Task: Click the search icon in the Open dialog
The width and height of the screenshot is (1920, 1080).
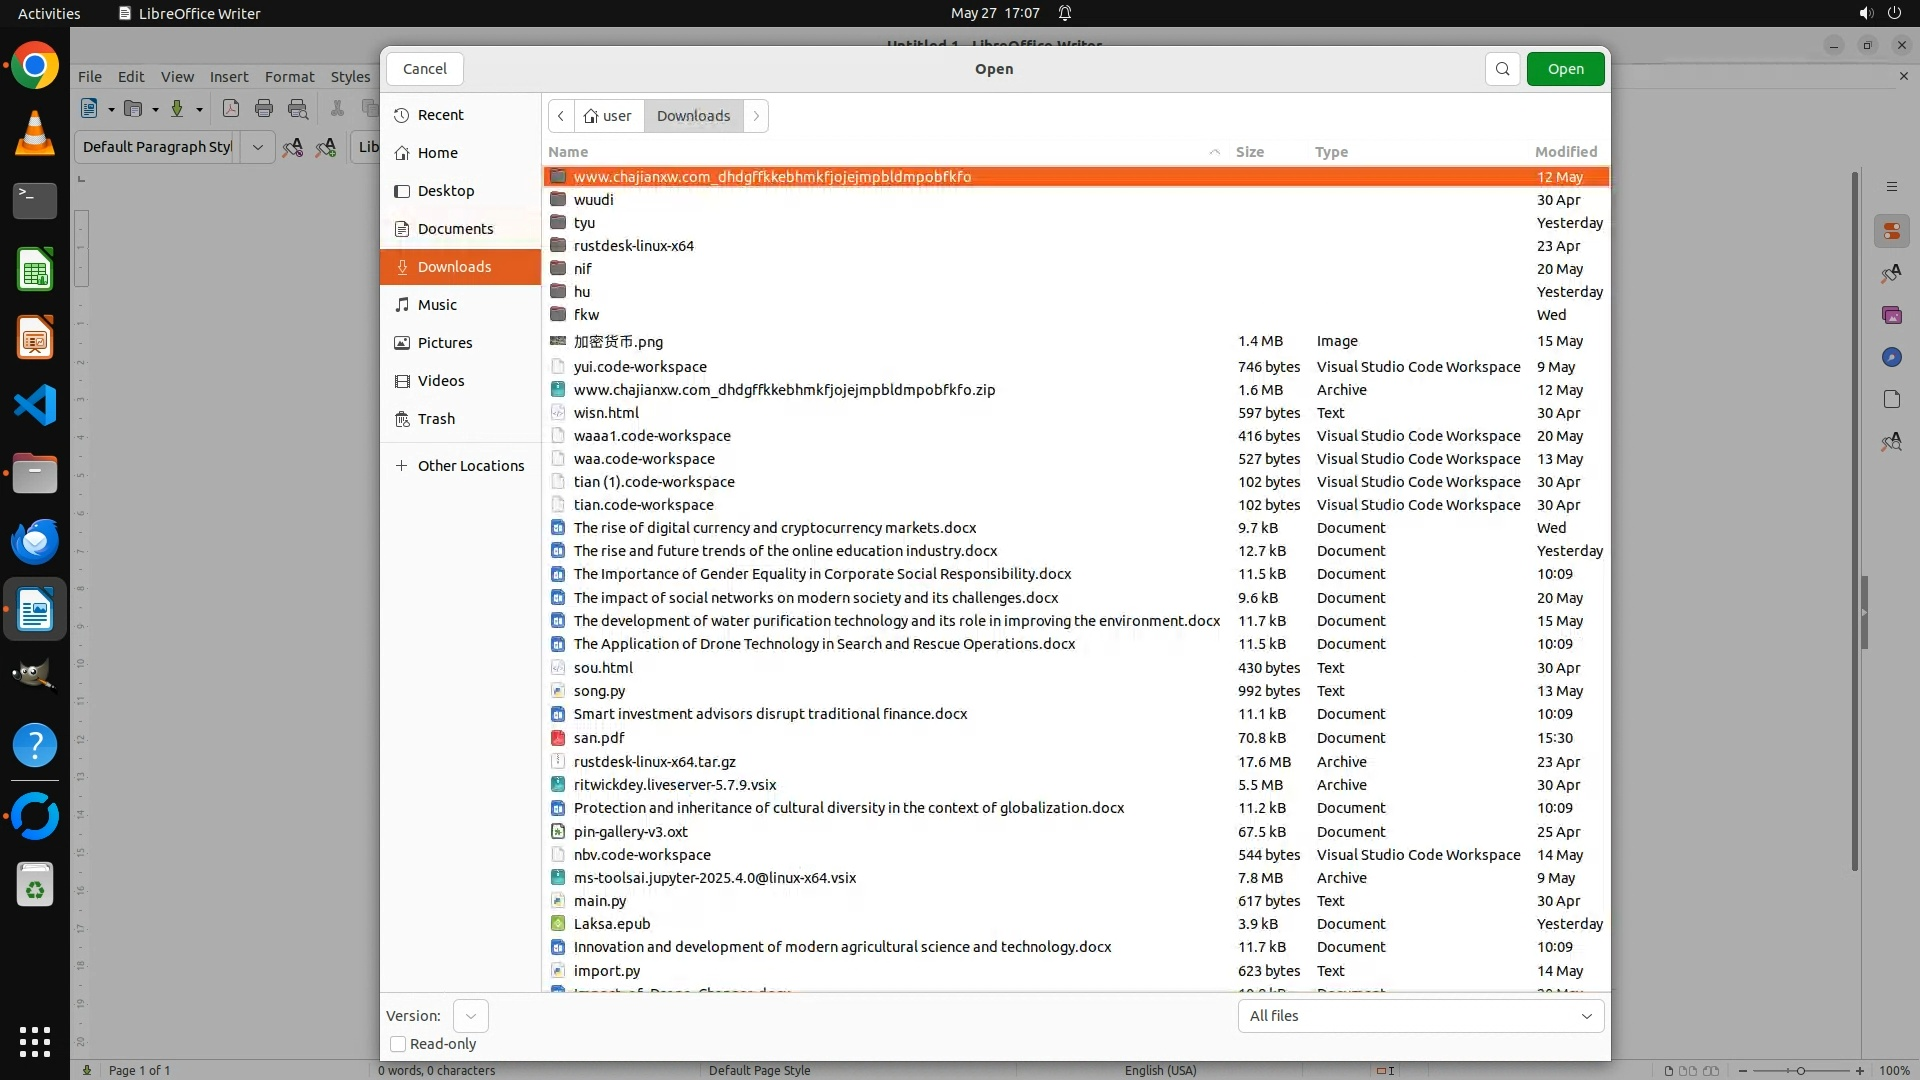Action: click(1502, 69)
